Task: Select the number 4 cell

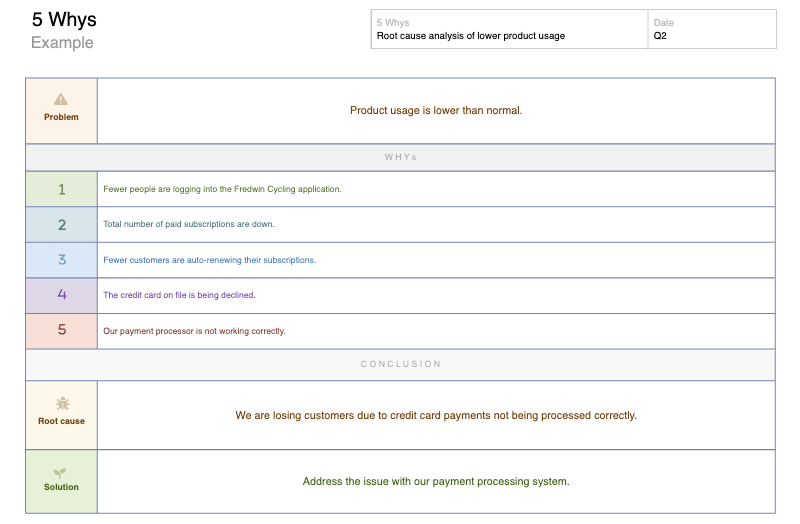Action: click(61, 295)
